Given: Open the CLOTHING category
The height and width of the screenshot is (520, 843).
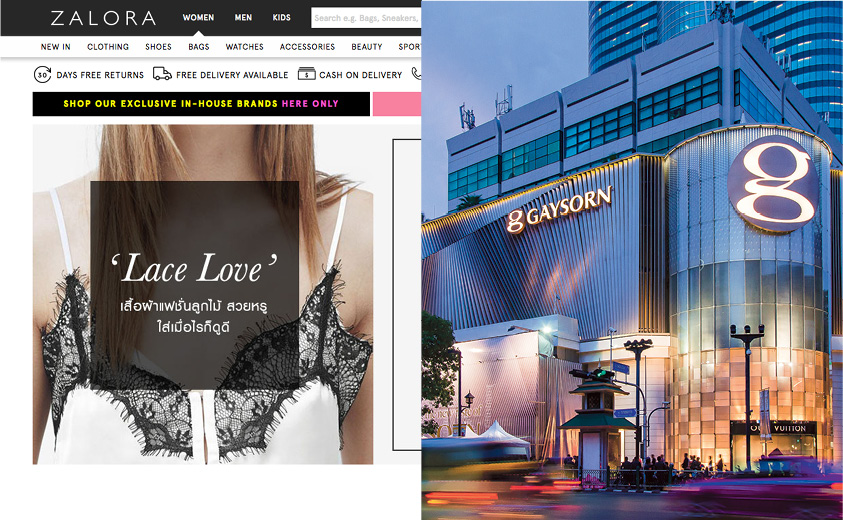Looking at the screenshot, I should point(108,47).
